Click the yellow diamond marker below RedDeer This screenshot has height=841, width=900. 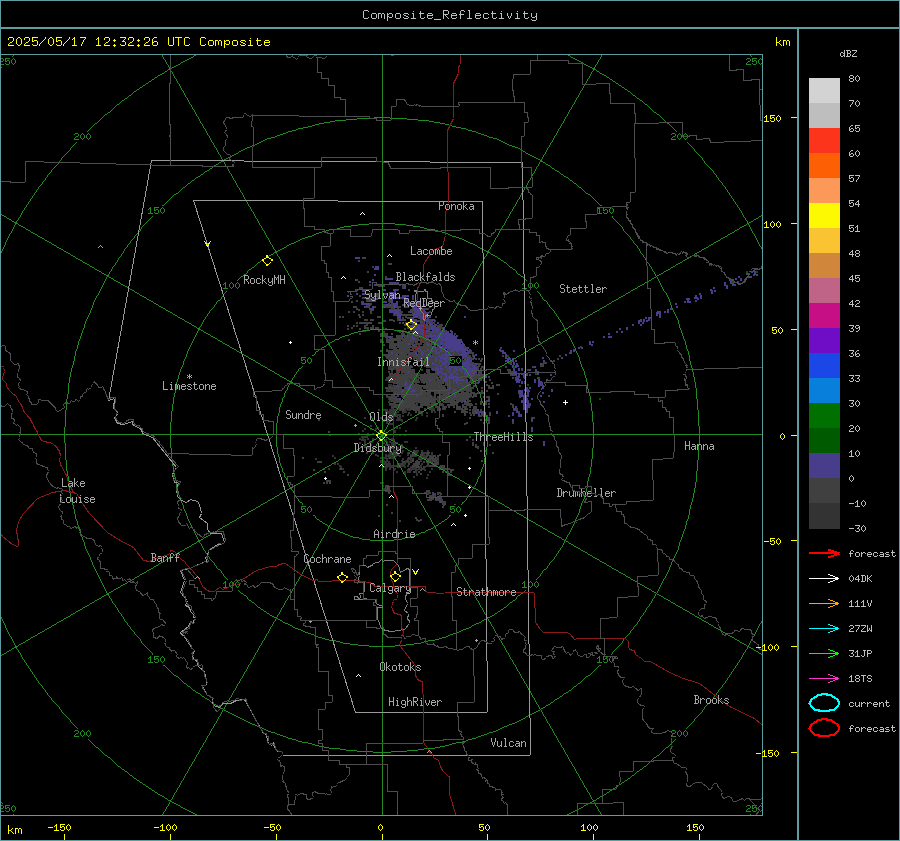point(412,325)
